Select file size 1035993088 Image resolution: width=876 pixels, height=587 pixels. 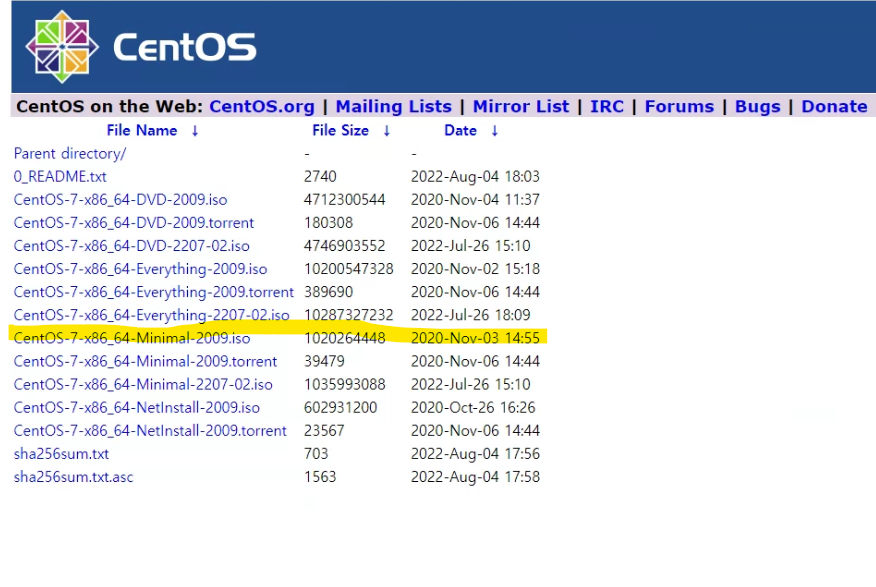pyautogui.click(x=345, y=384)
